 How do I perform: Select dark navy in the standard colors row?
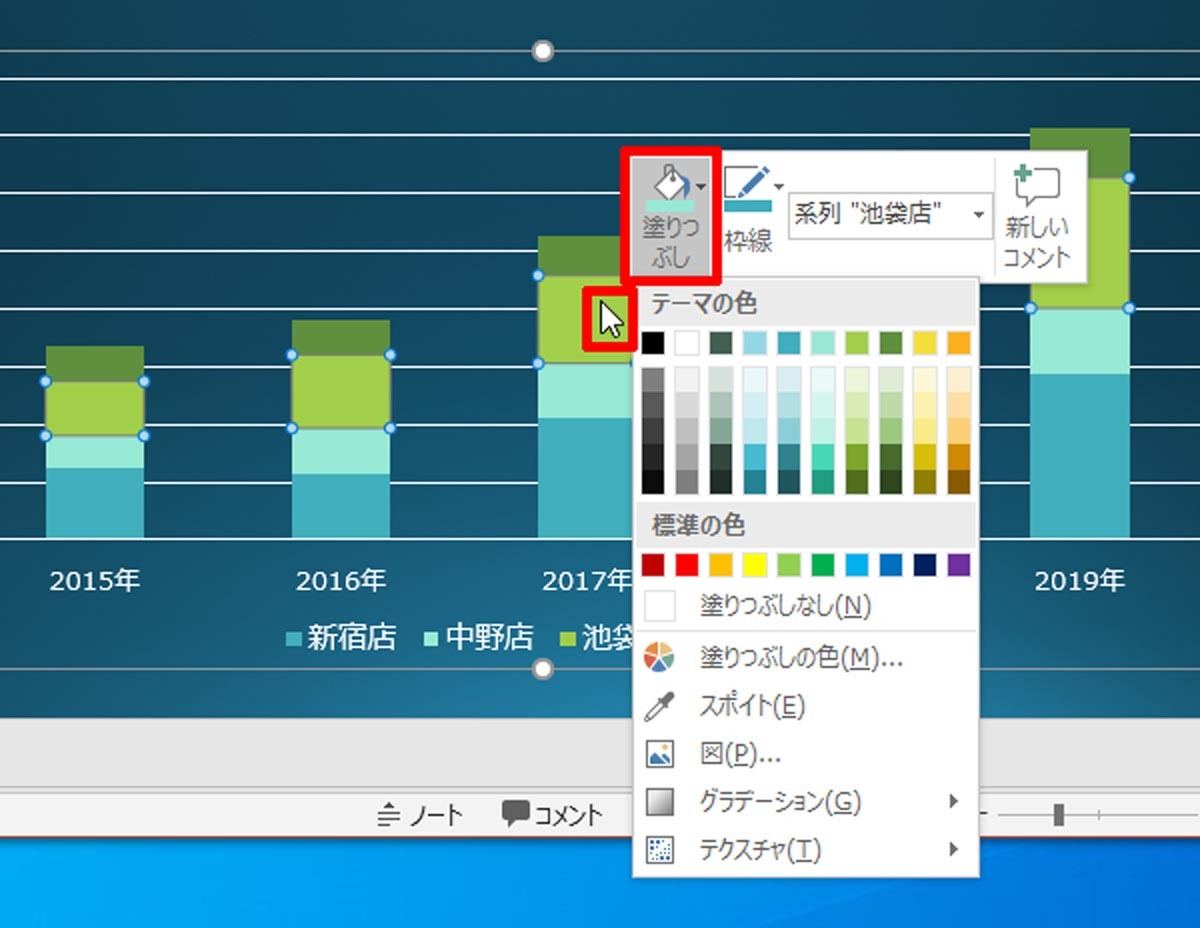coord(925,565)
